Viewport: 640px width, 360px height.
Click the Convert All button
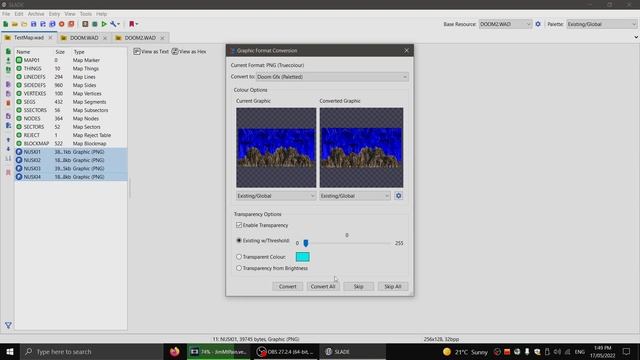point(323,287)
